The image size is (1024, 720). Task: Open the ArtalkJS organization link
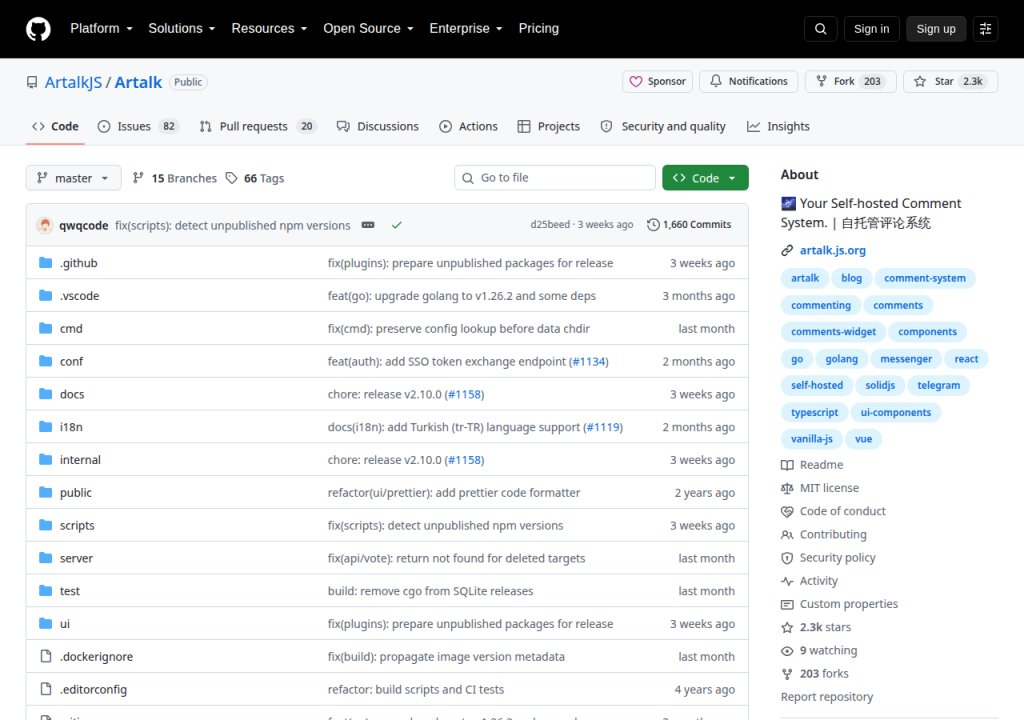(x=73, y=82)
